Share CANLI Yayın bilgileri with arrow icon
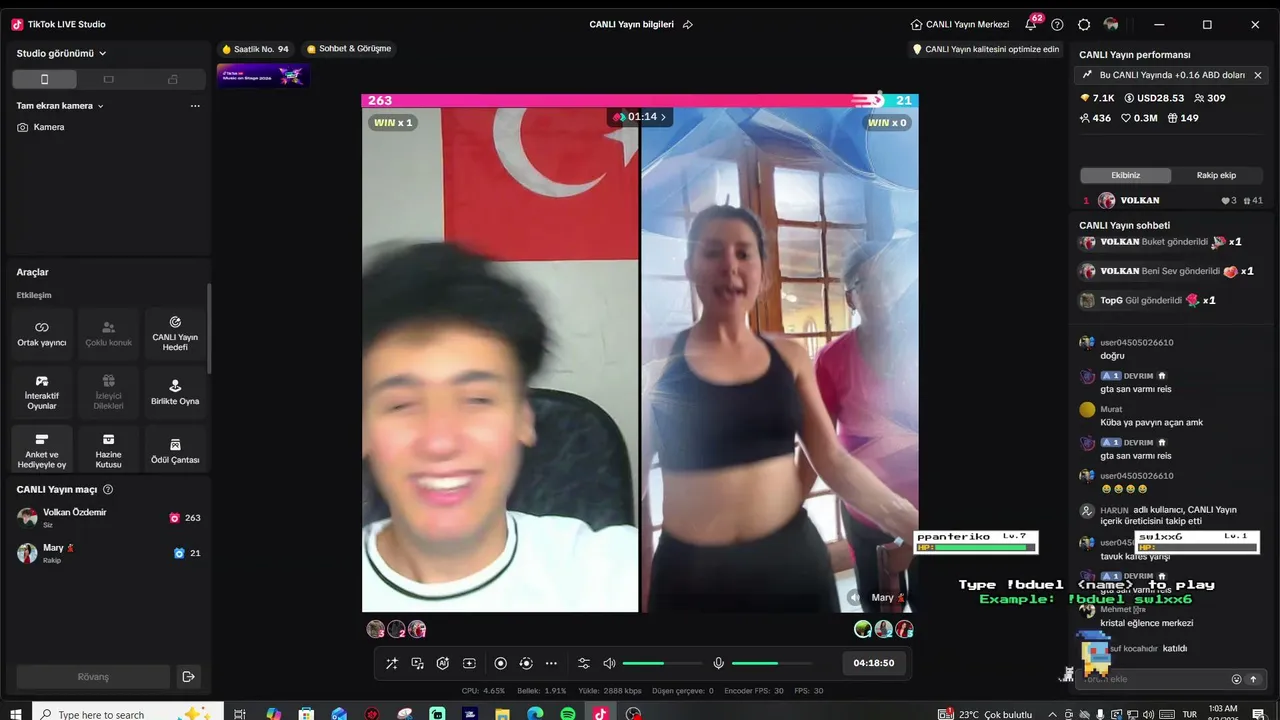Viewport: 1280px width, 720px height. point(687,24)
